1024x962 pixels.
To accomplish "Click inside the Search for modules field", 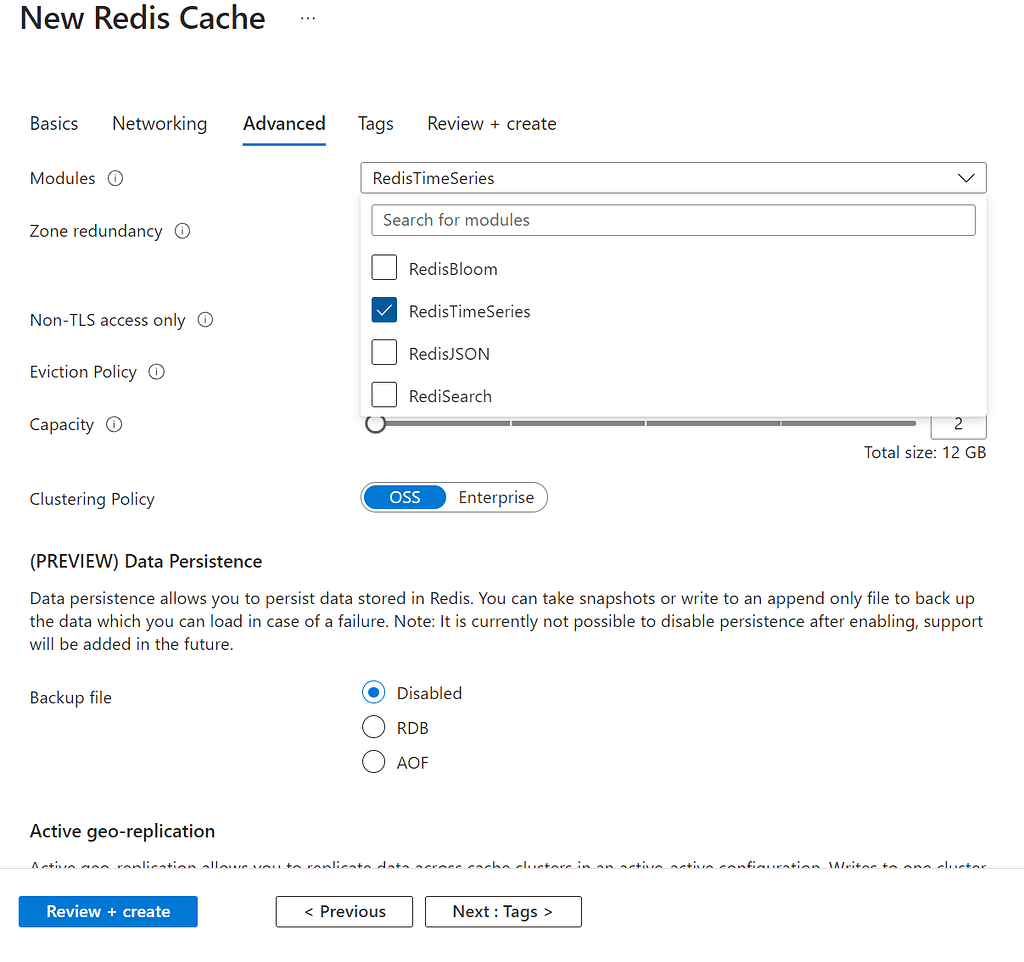I will point(673,220).
